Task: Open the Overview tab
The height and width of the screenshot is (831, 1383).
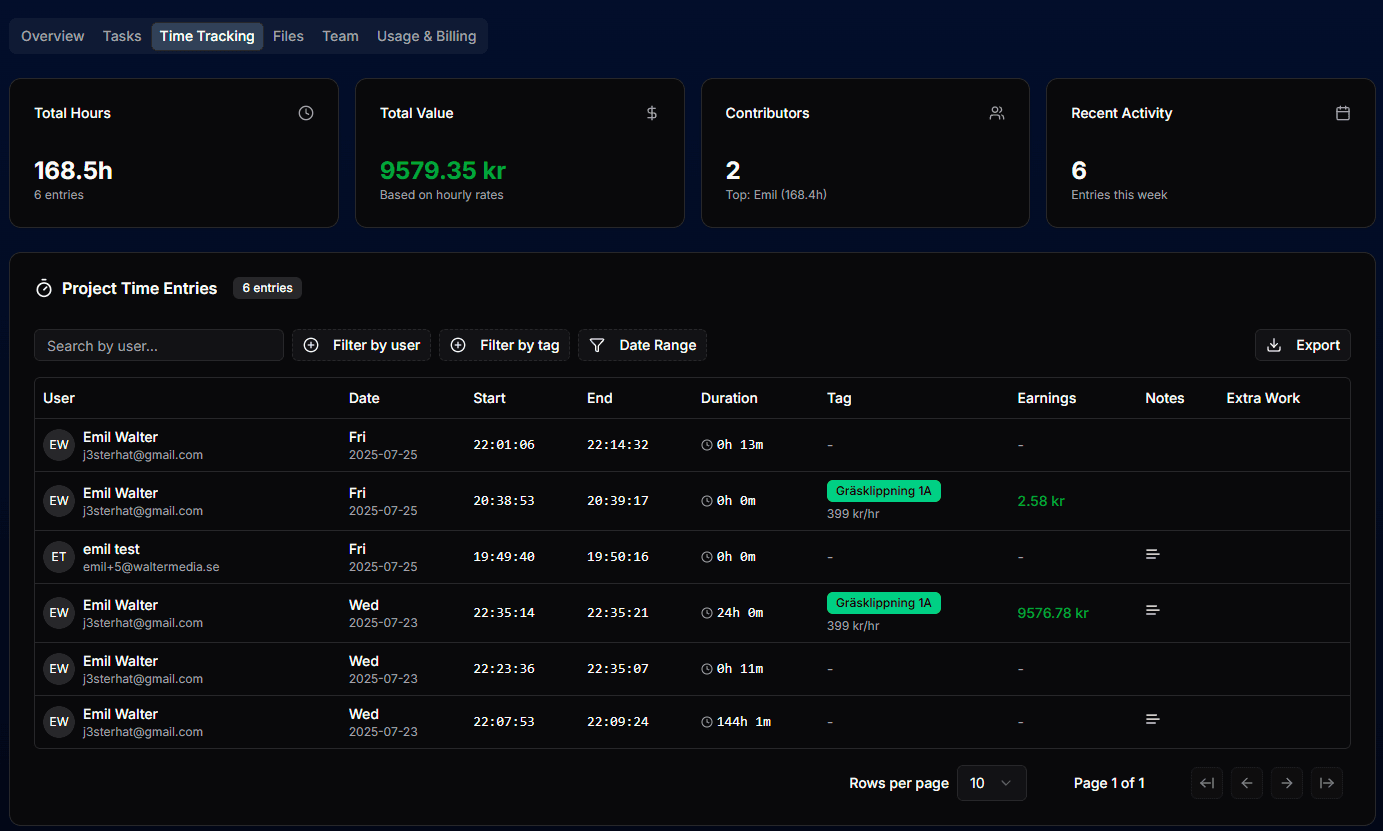Action: (x=53, y=36)
